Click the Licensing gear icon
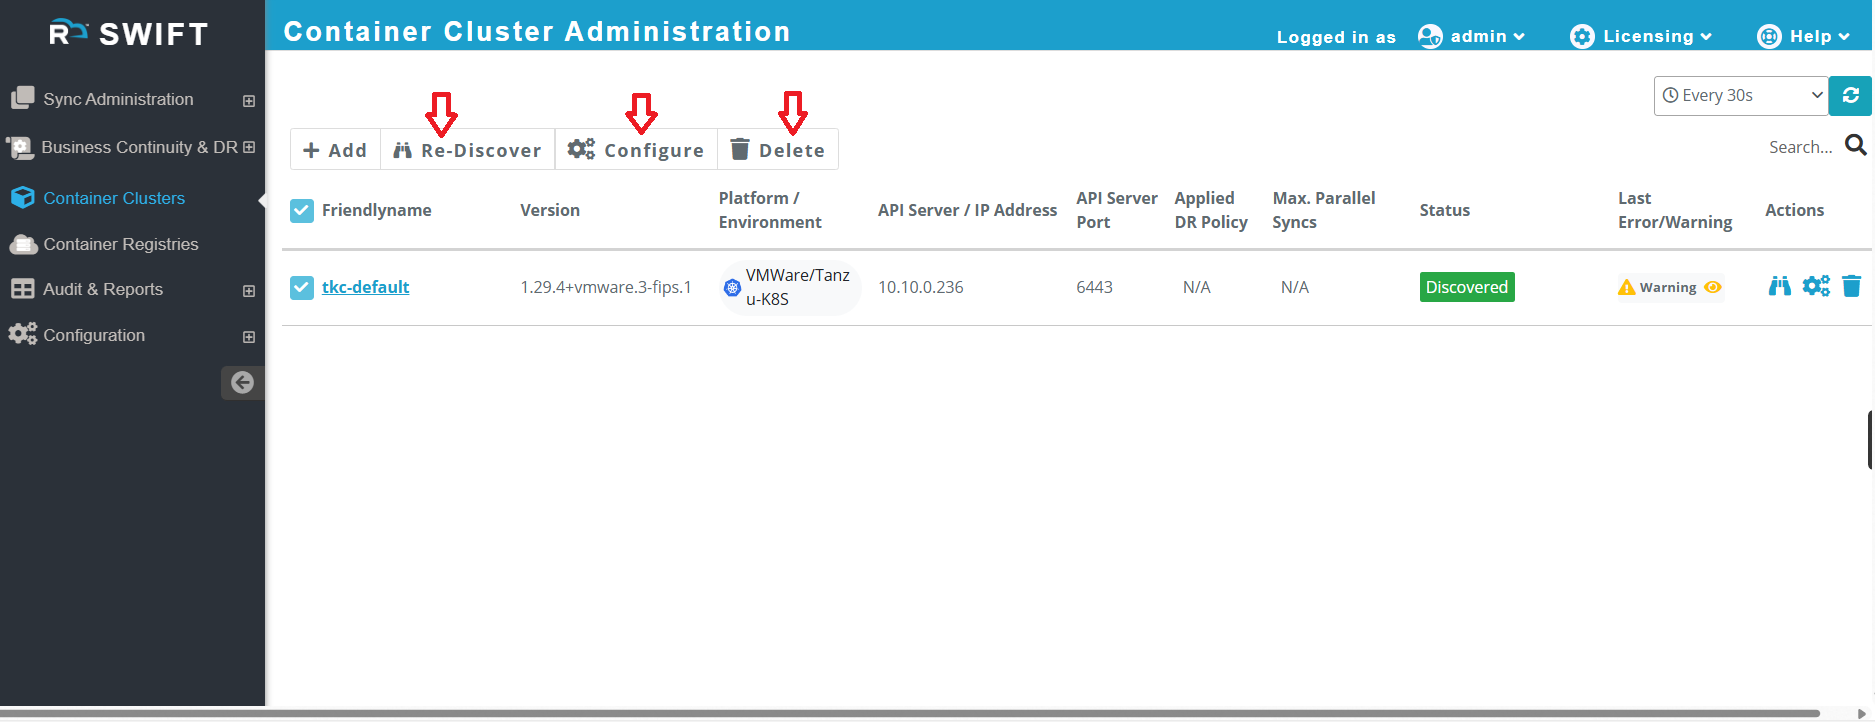The height and width of the screenshot is (722, 1875). coord(1582,37)
